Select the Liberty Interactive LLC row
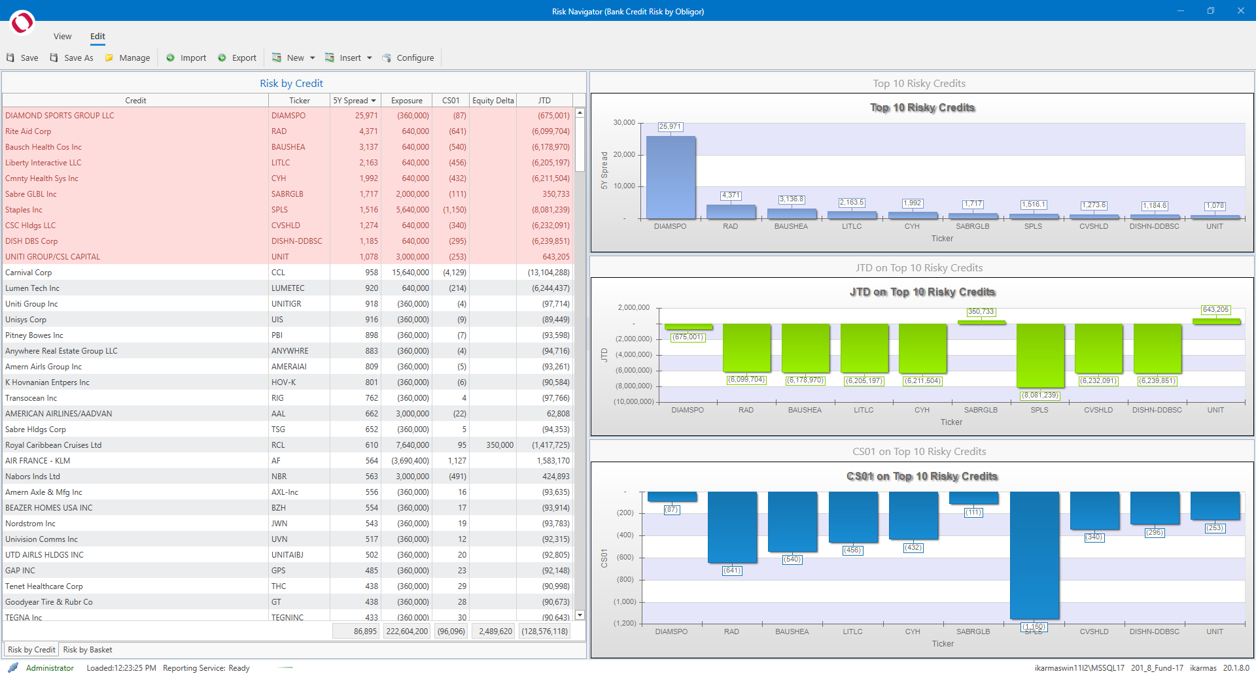Image resolution: width=1256 pixels, height=674 pixels. 288,162
